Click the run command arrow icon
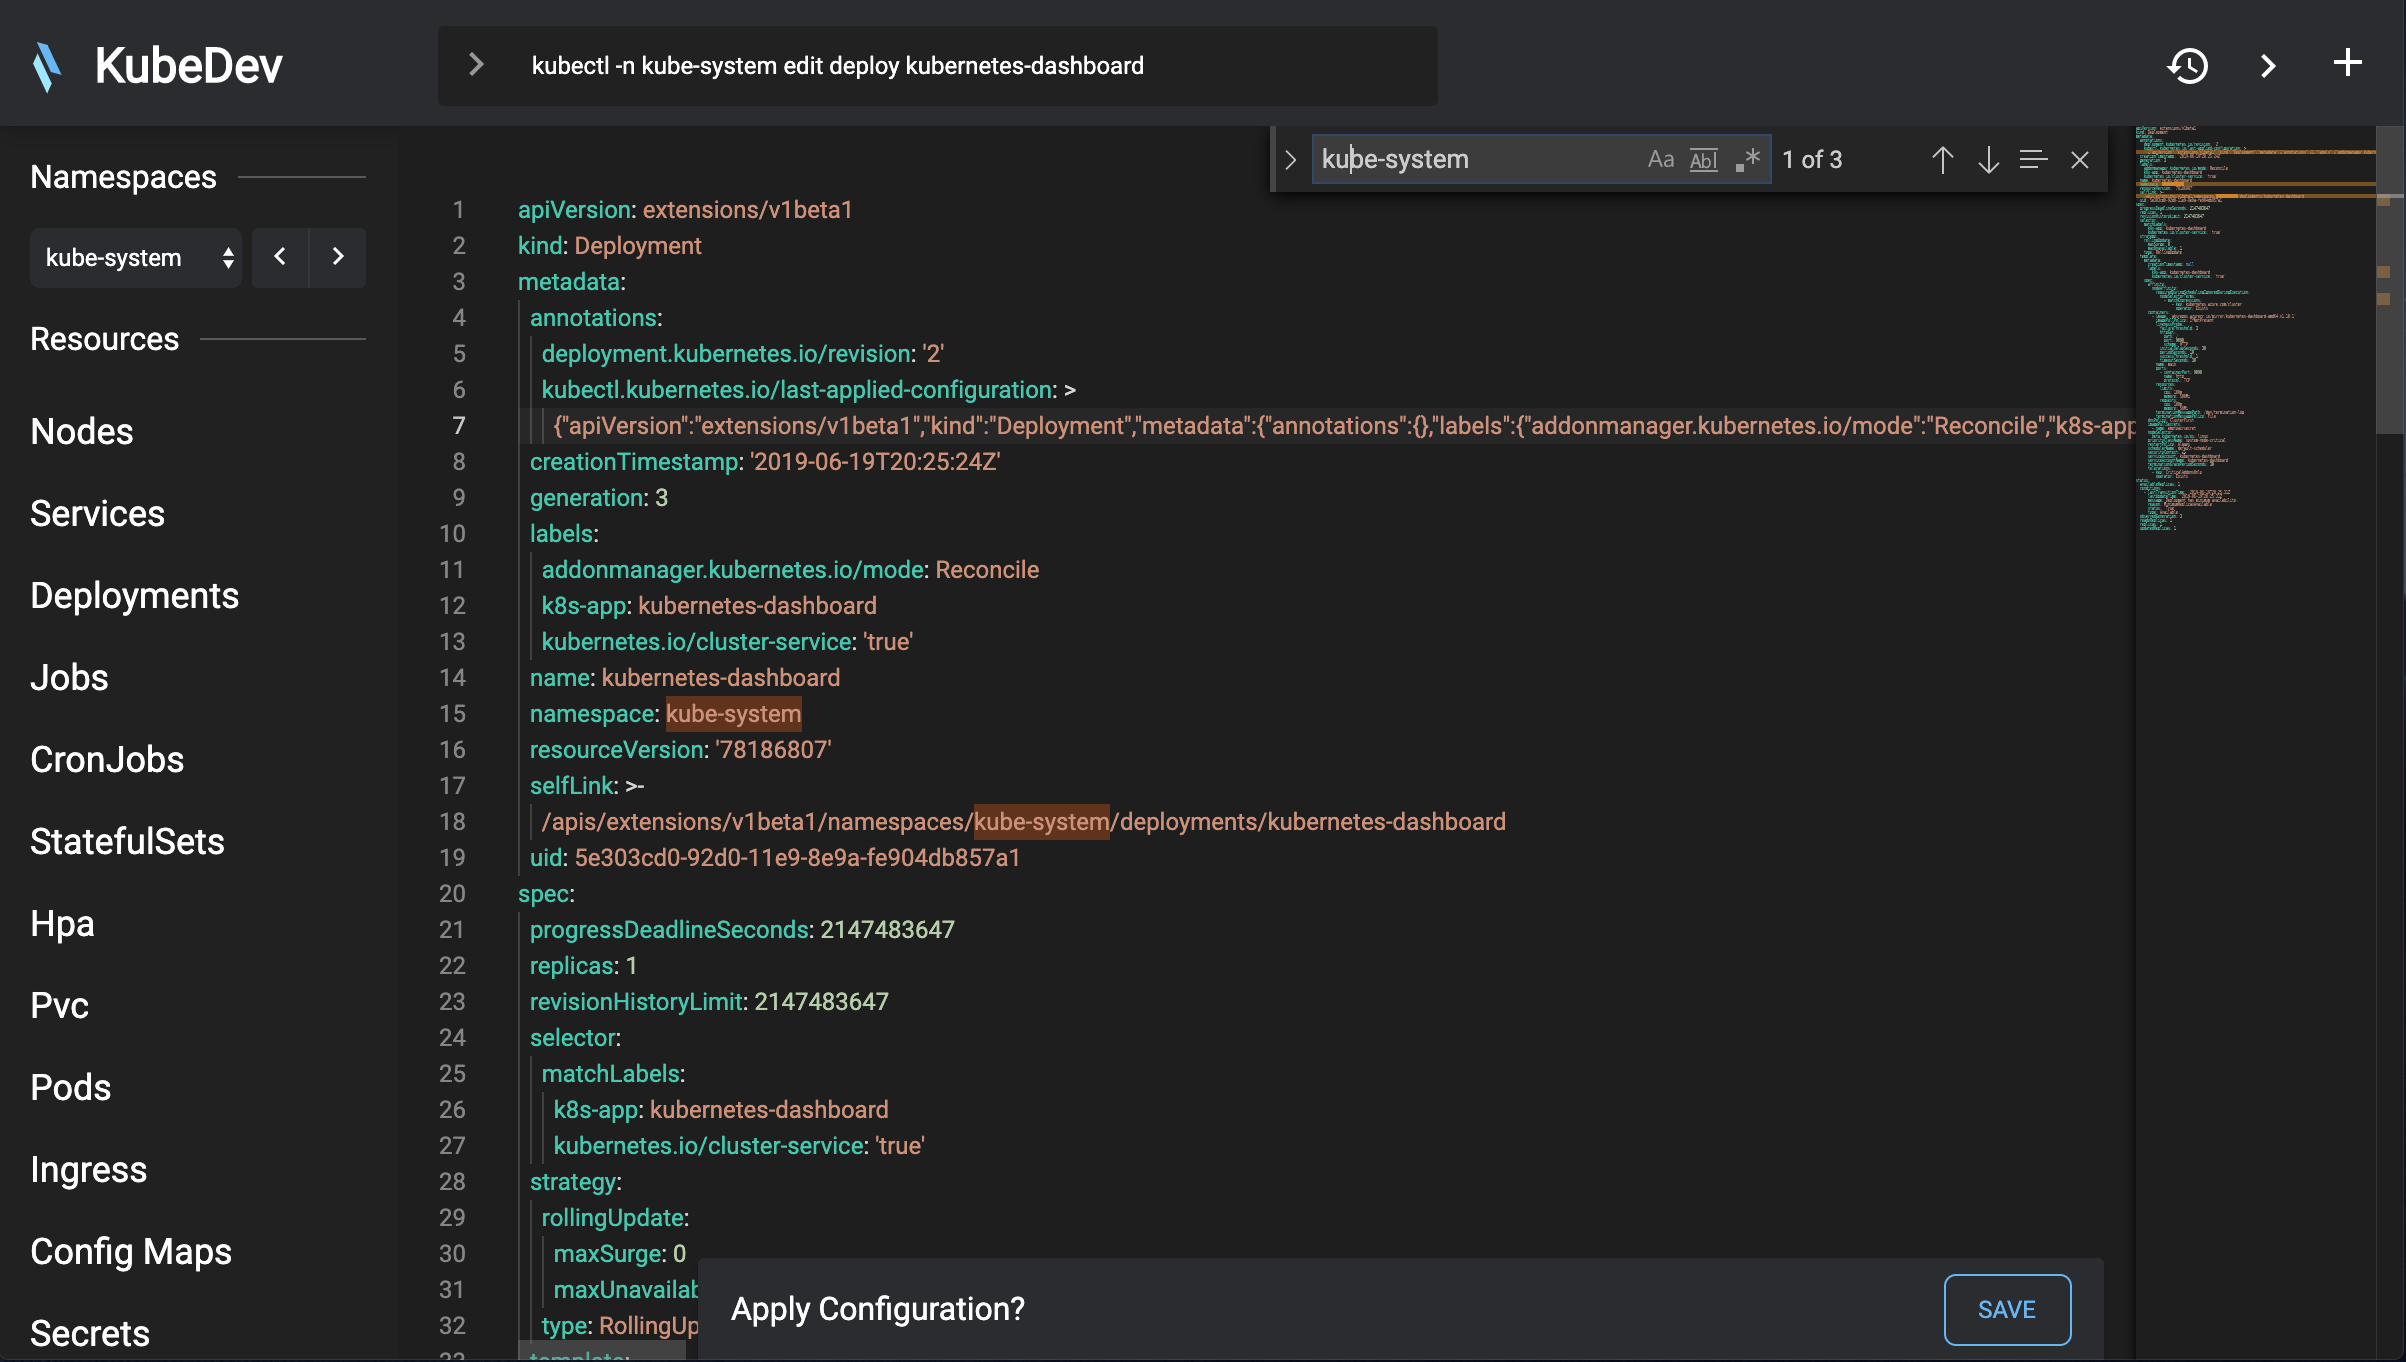Image resolution: width=2406 pixels, height=1362 pixels. (x=2268, y=66)
